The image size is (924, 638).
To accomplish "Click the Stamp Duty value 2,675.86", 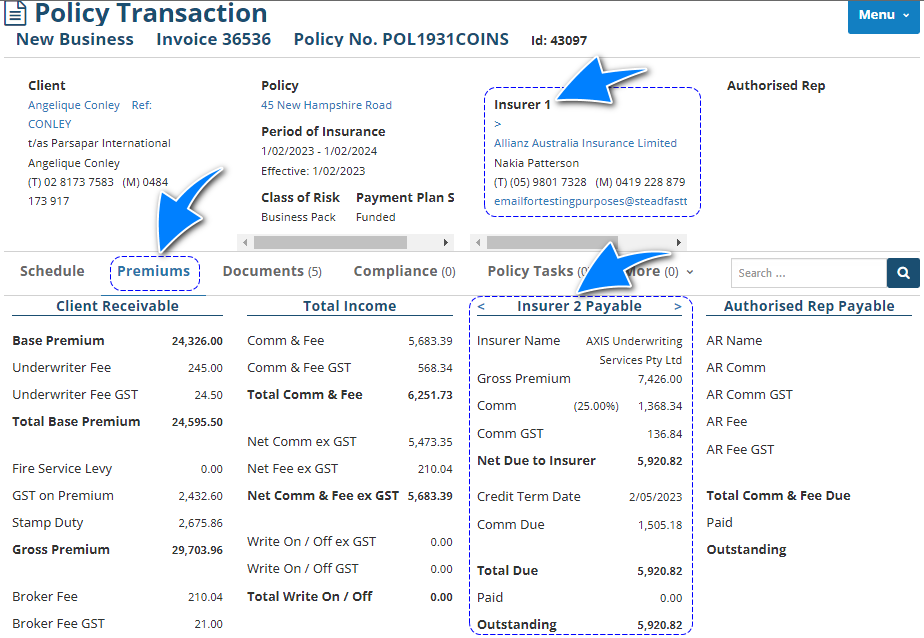I will [200, 523].
